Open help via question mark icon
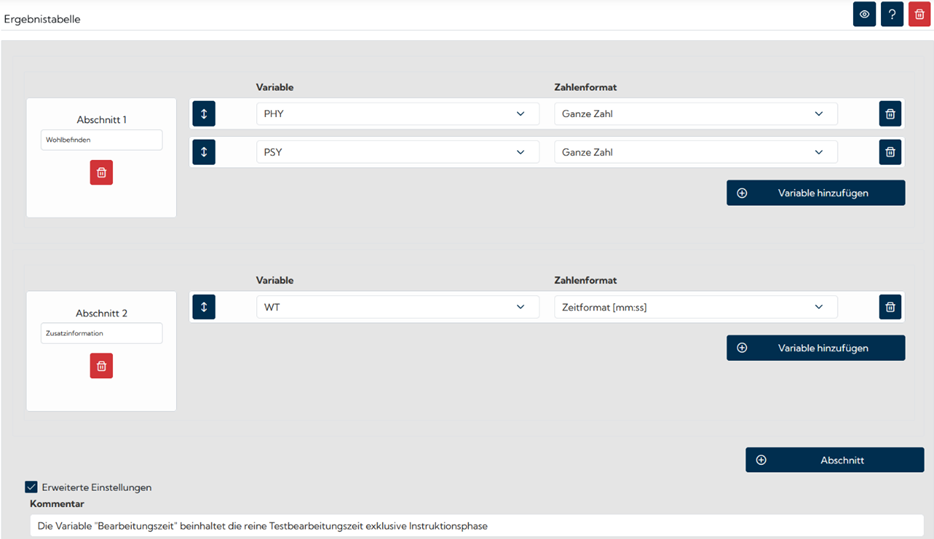 click(892, 14)
